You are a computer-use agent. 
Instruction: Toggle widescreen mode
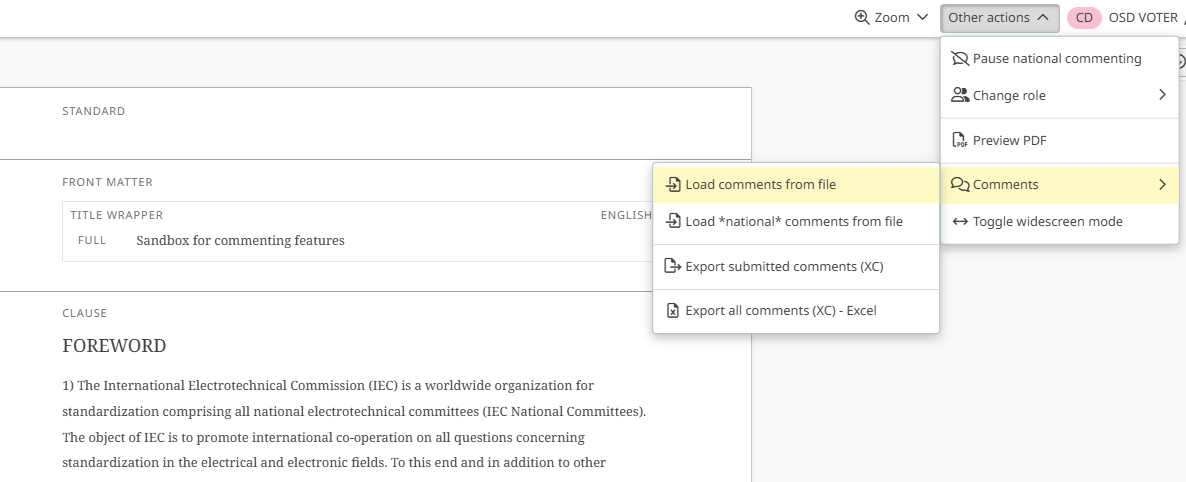pyautogui.click(x=1047, y=222)
